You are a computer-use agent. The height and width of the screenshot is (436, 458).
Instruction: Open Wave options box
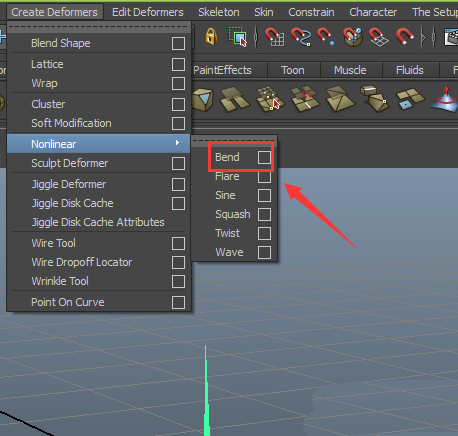(264, 252)
